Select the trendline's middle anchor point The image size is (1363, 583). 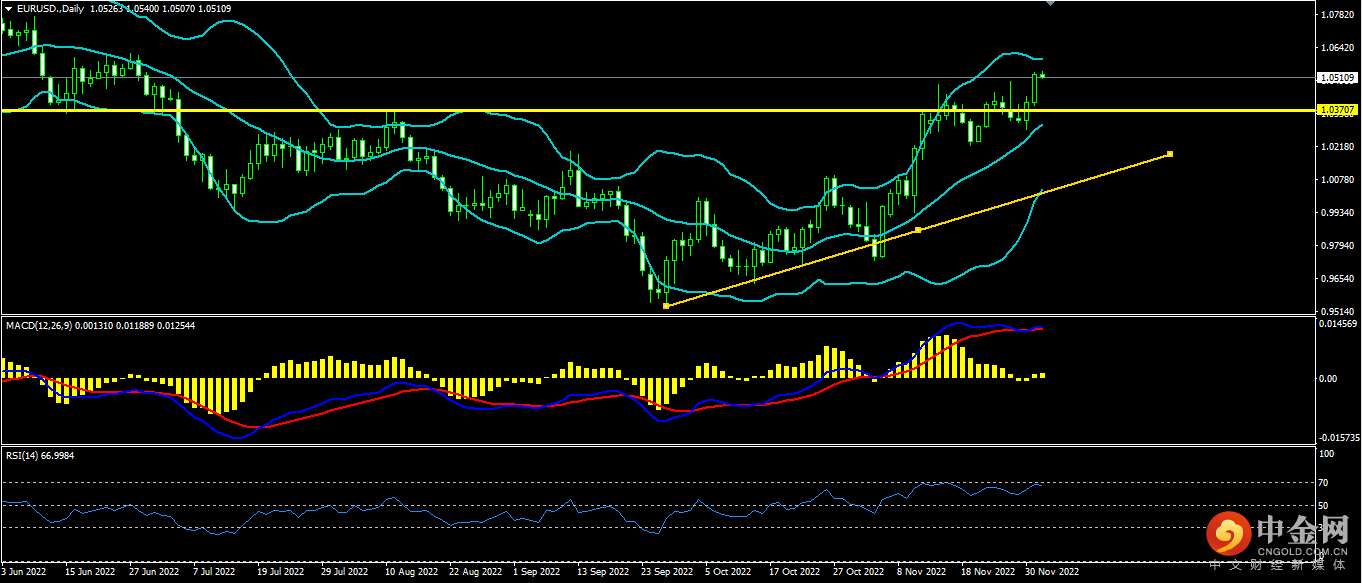click(918, 230)
